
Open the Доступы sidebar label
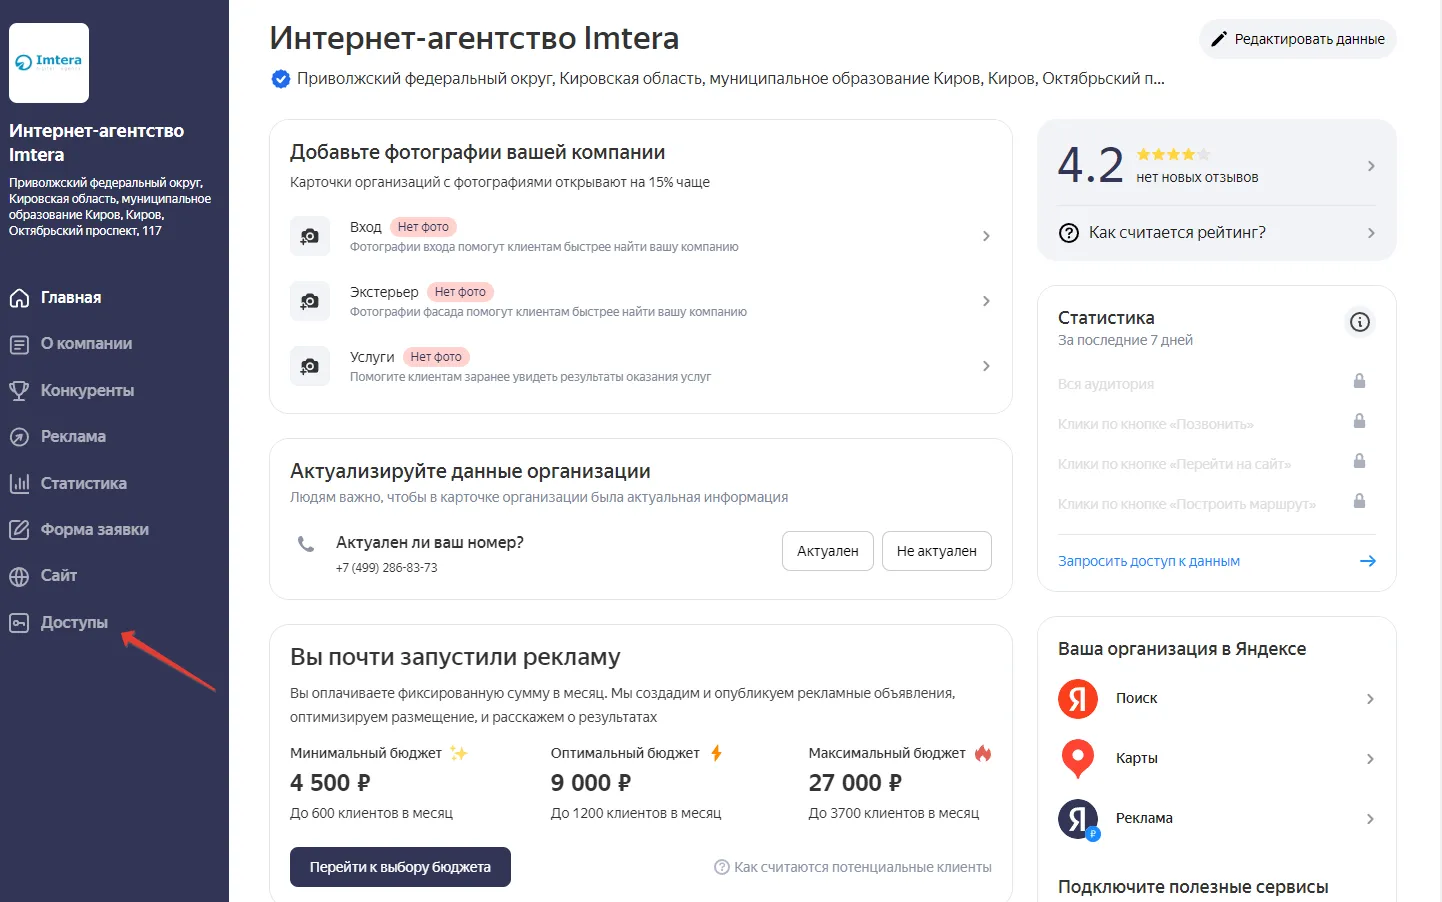[74, 623]
